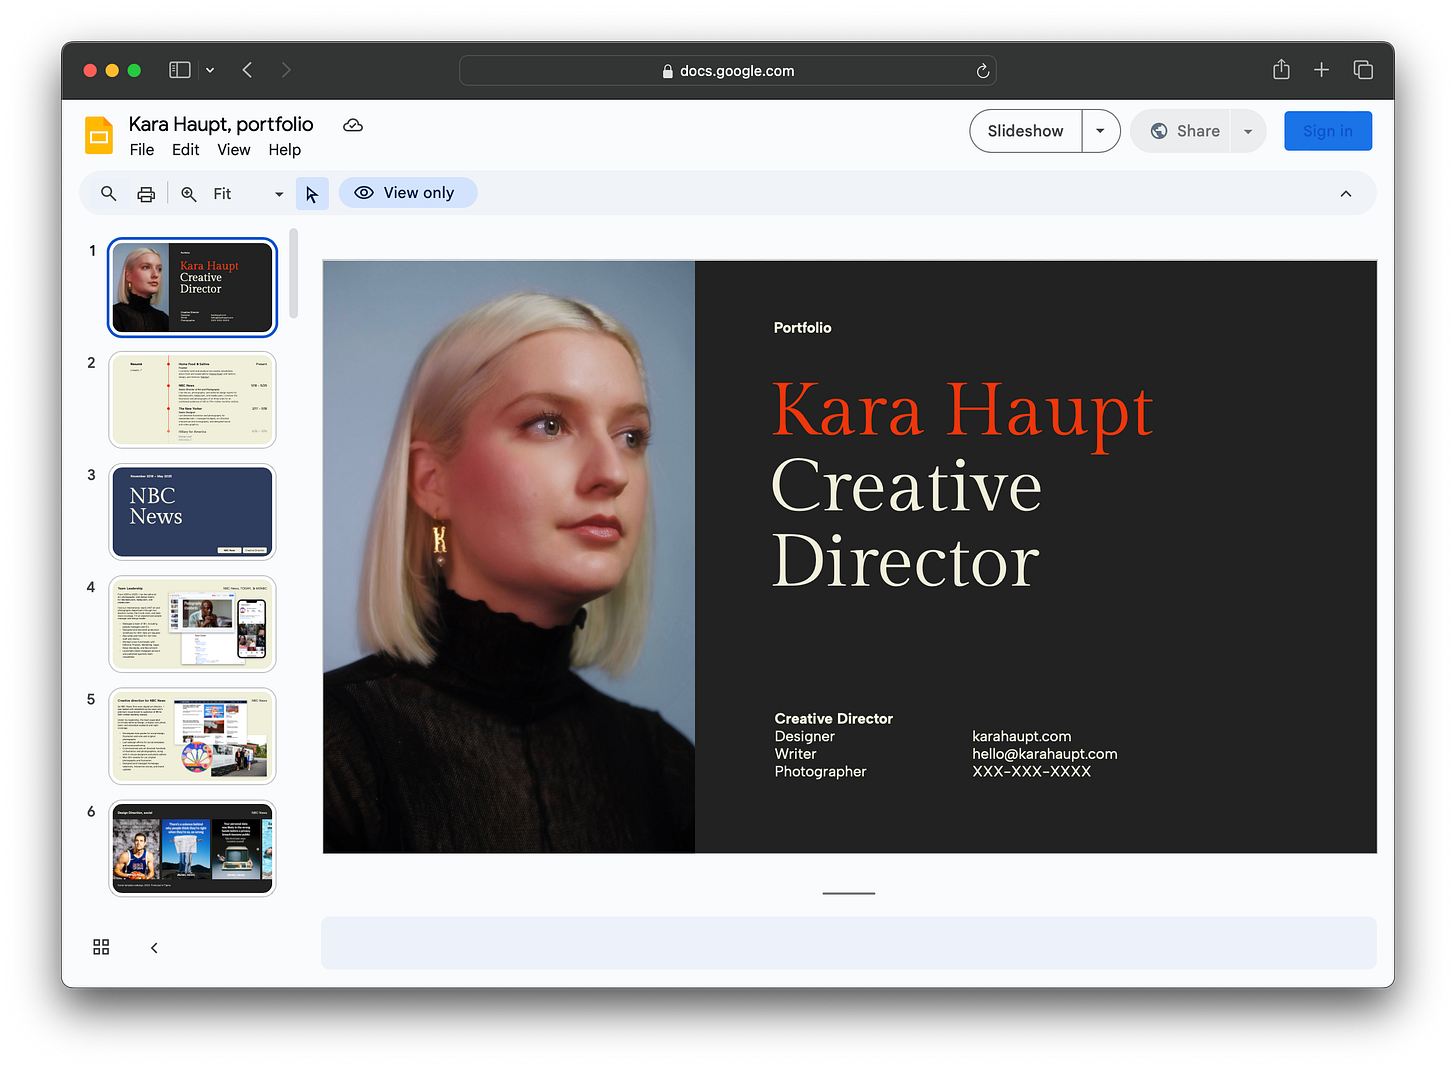
Task: Select the NBC News slide thumbnail
Action: (192, 512)
